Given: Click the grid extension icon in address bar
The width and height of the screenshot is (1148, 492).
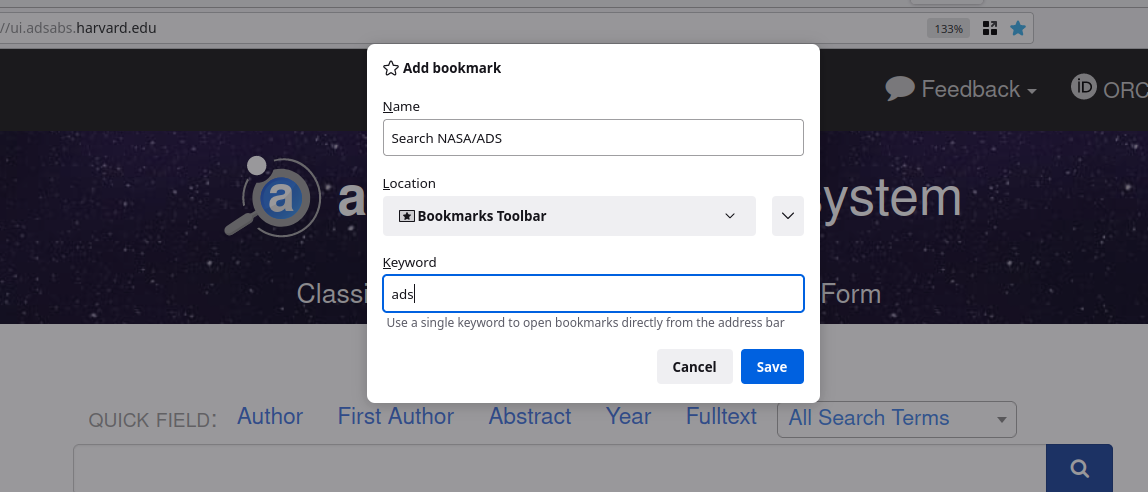Looking at the screenshot, I should click(990, 28).
